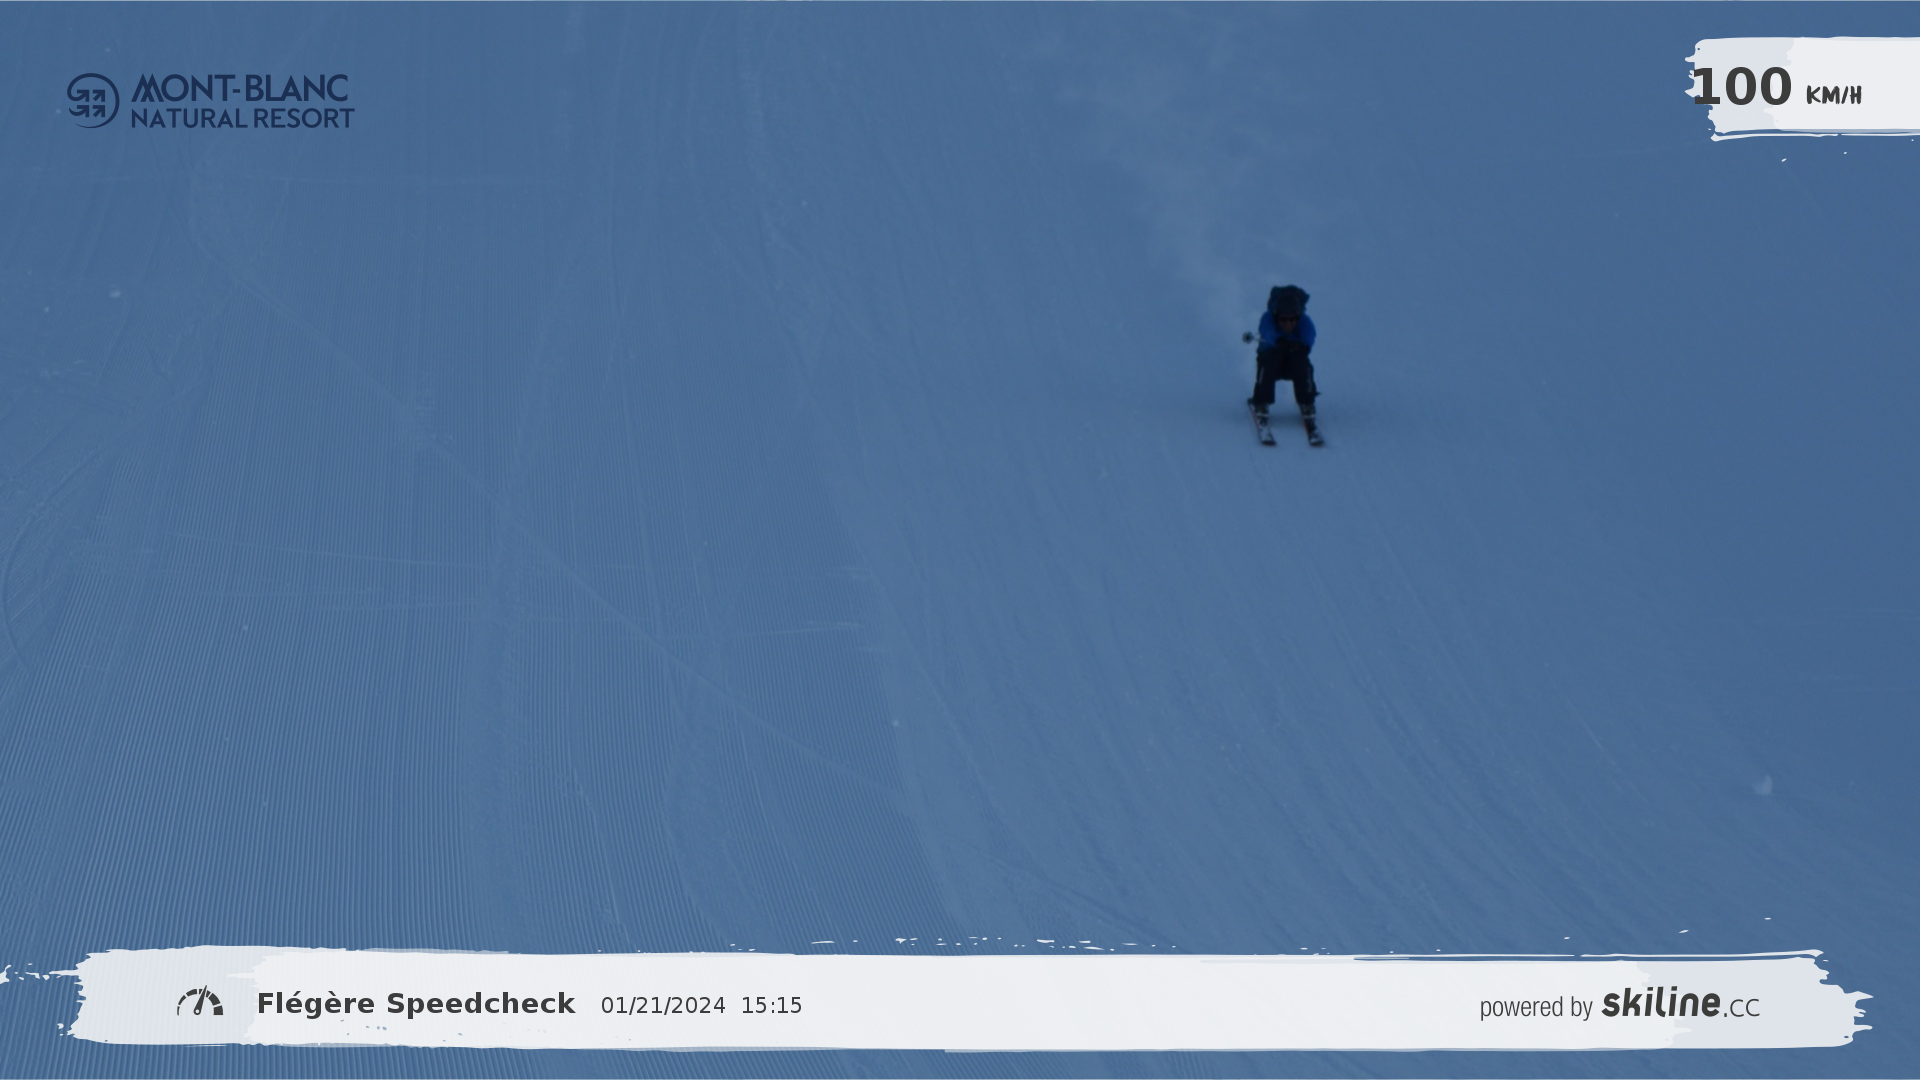Screen dimensions: 1920x1080
Task: Click the KM/H unit label
Action: 1833,96
